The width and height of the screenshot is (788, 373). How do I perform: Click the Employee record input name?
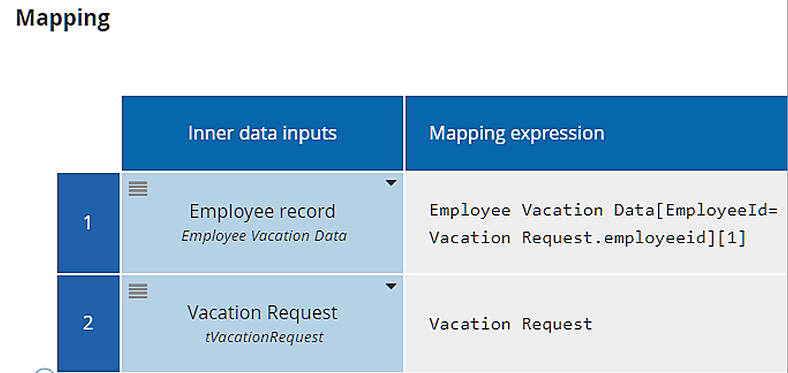pyautogui.click(x=262, y=211)
